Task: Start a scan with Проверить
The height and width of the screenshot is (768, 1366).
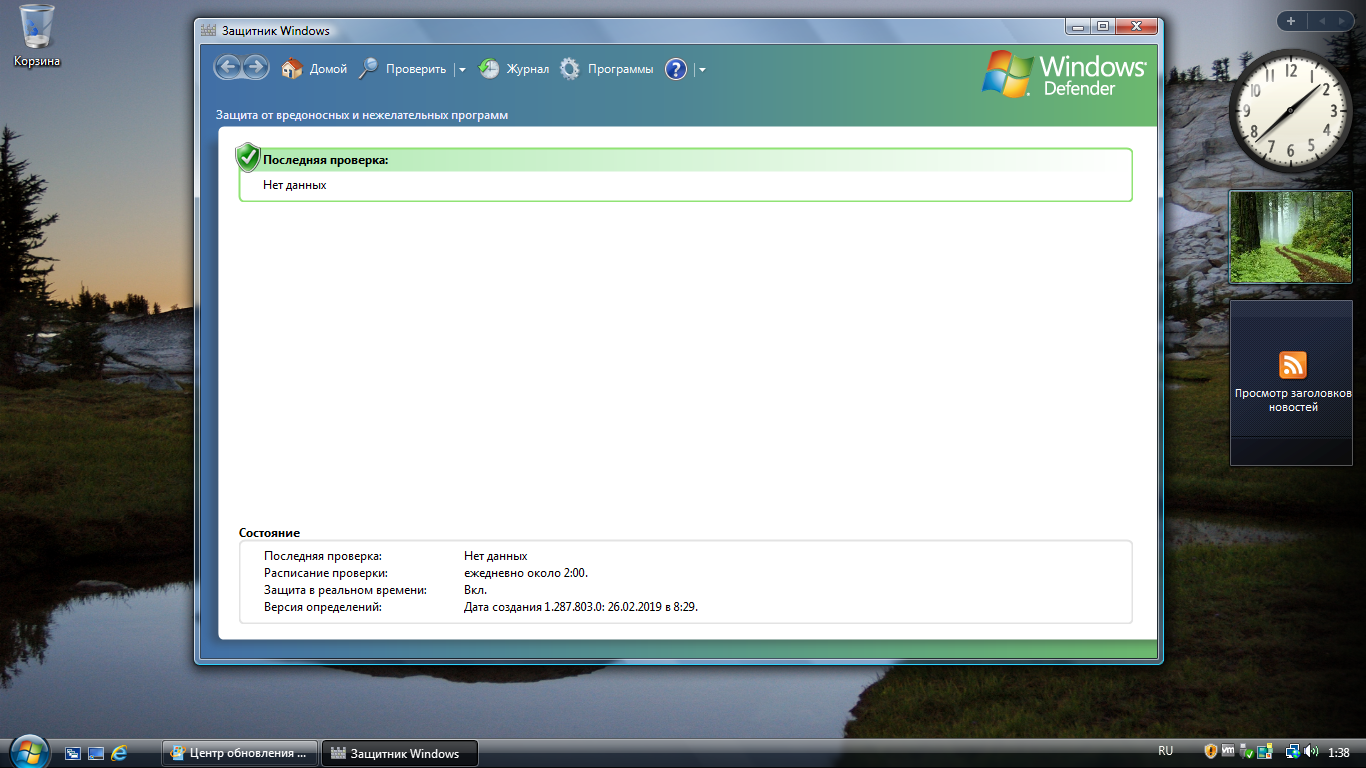Action: (x=403, y=69)
